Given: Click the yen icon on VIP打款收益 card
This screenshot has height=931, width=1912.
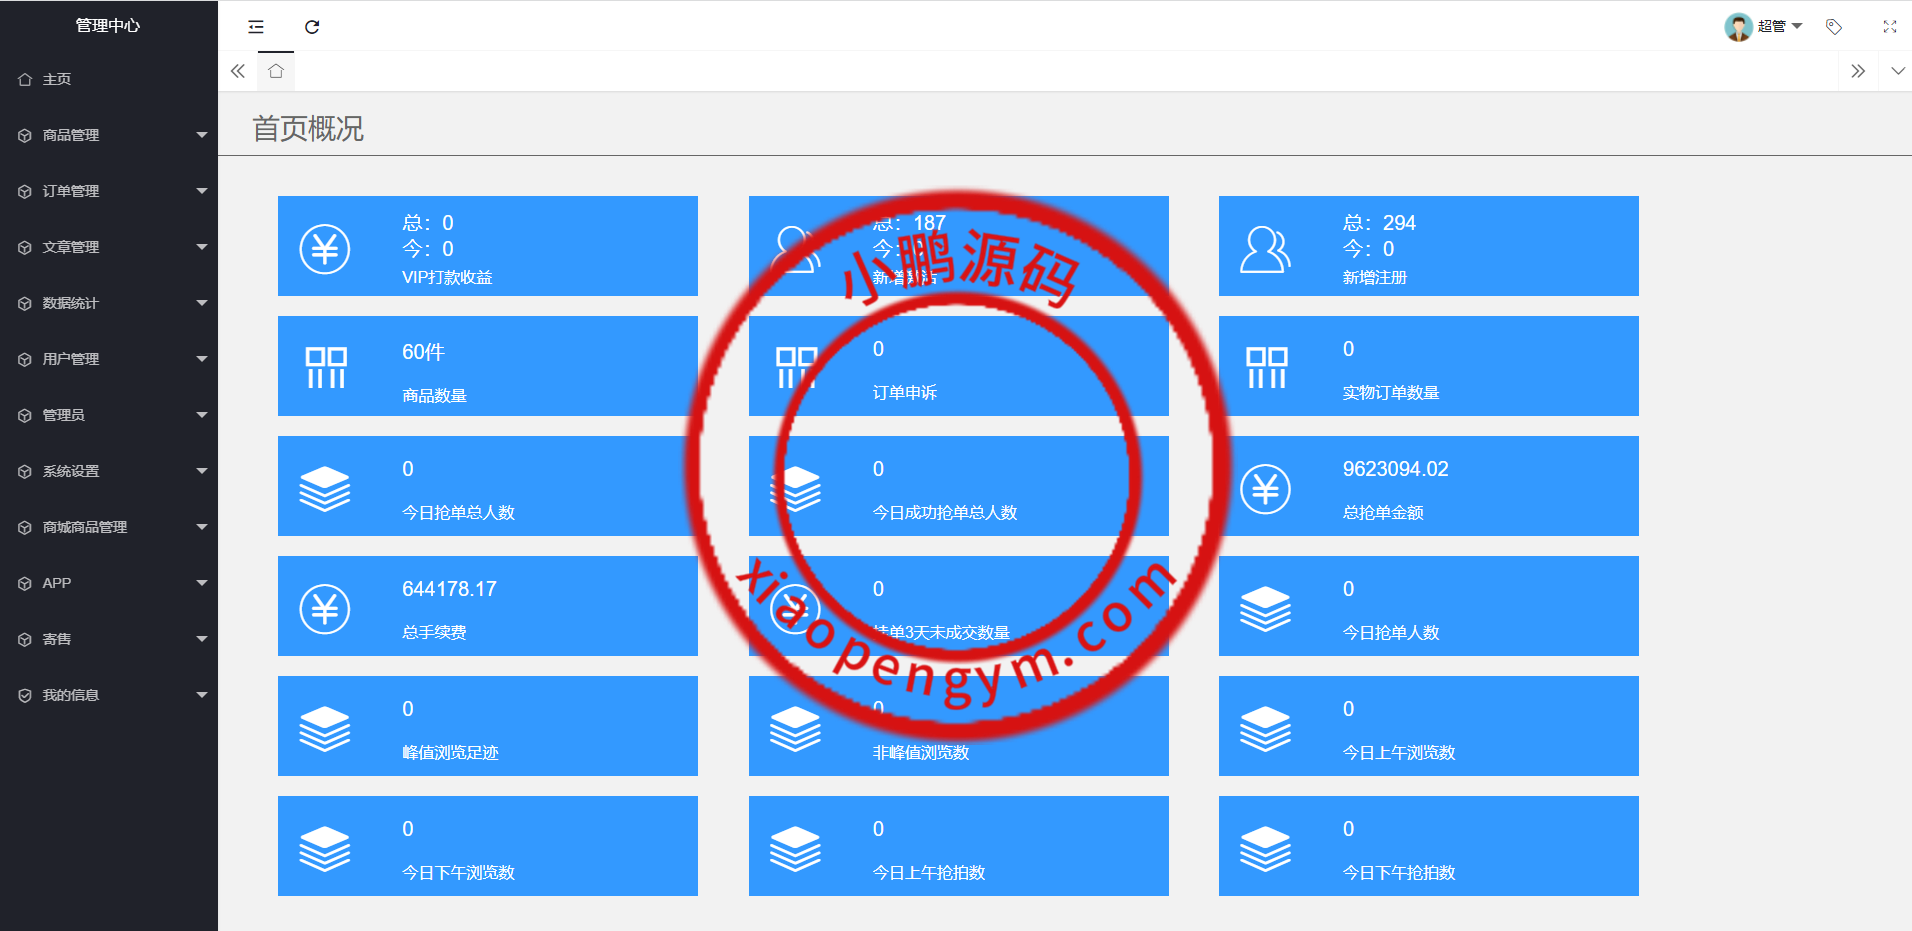Looking at the screenshot, I should 325,249.
